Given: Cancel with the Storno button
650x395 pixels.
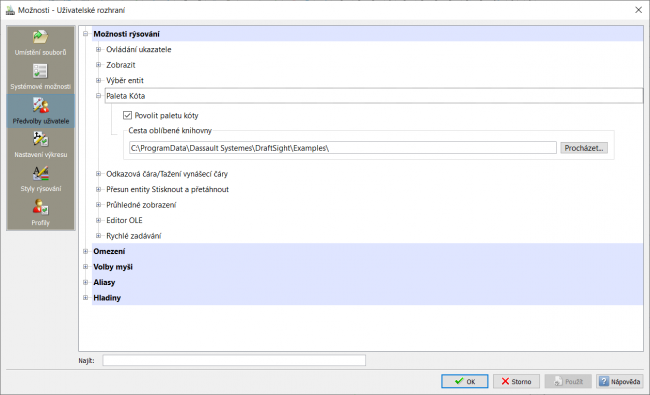Looking at the screenshot, I should click(x=516, y=381).
